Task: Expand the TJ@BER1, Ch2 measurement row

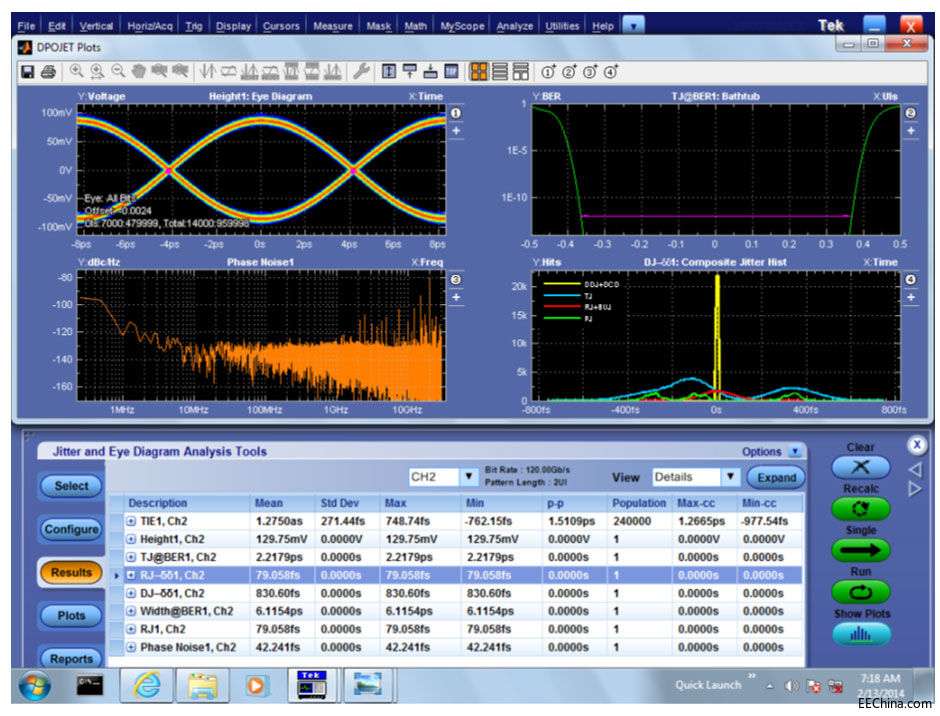Action: click(x=131, y=557)
